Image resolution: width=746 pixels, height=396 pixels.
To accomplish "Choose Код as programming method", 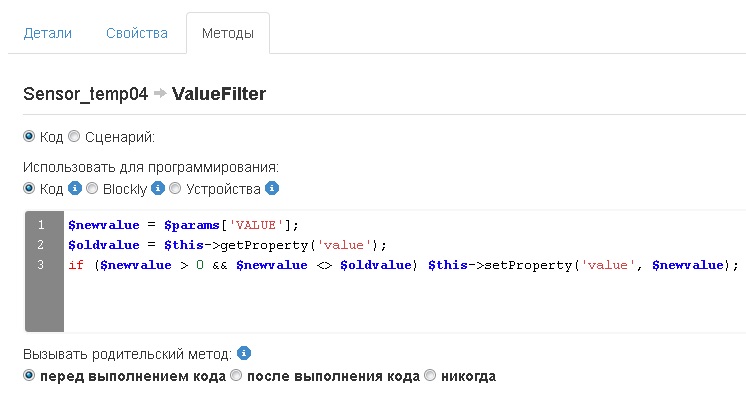I will [x=29, y=188].
